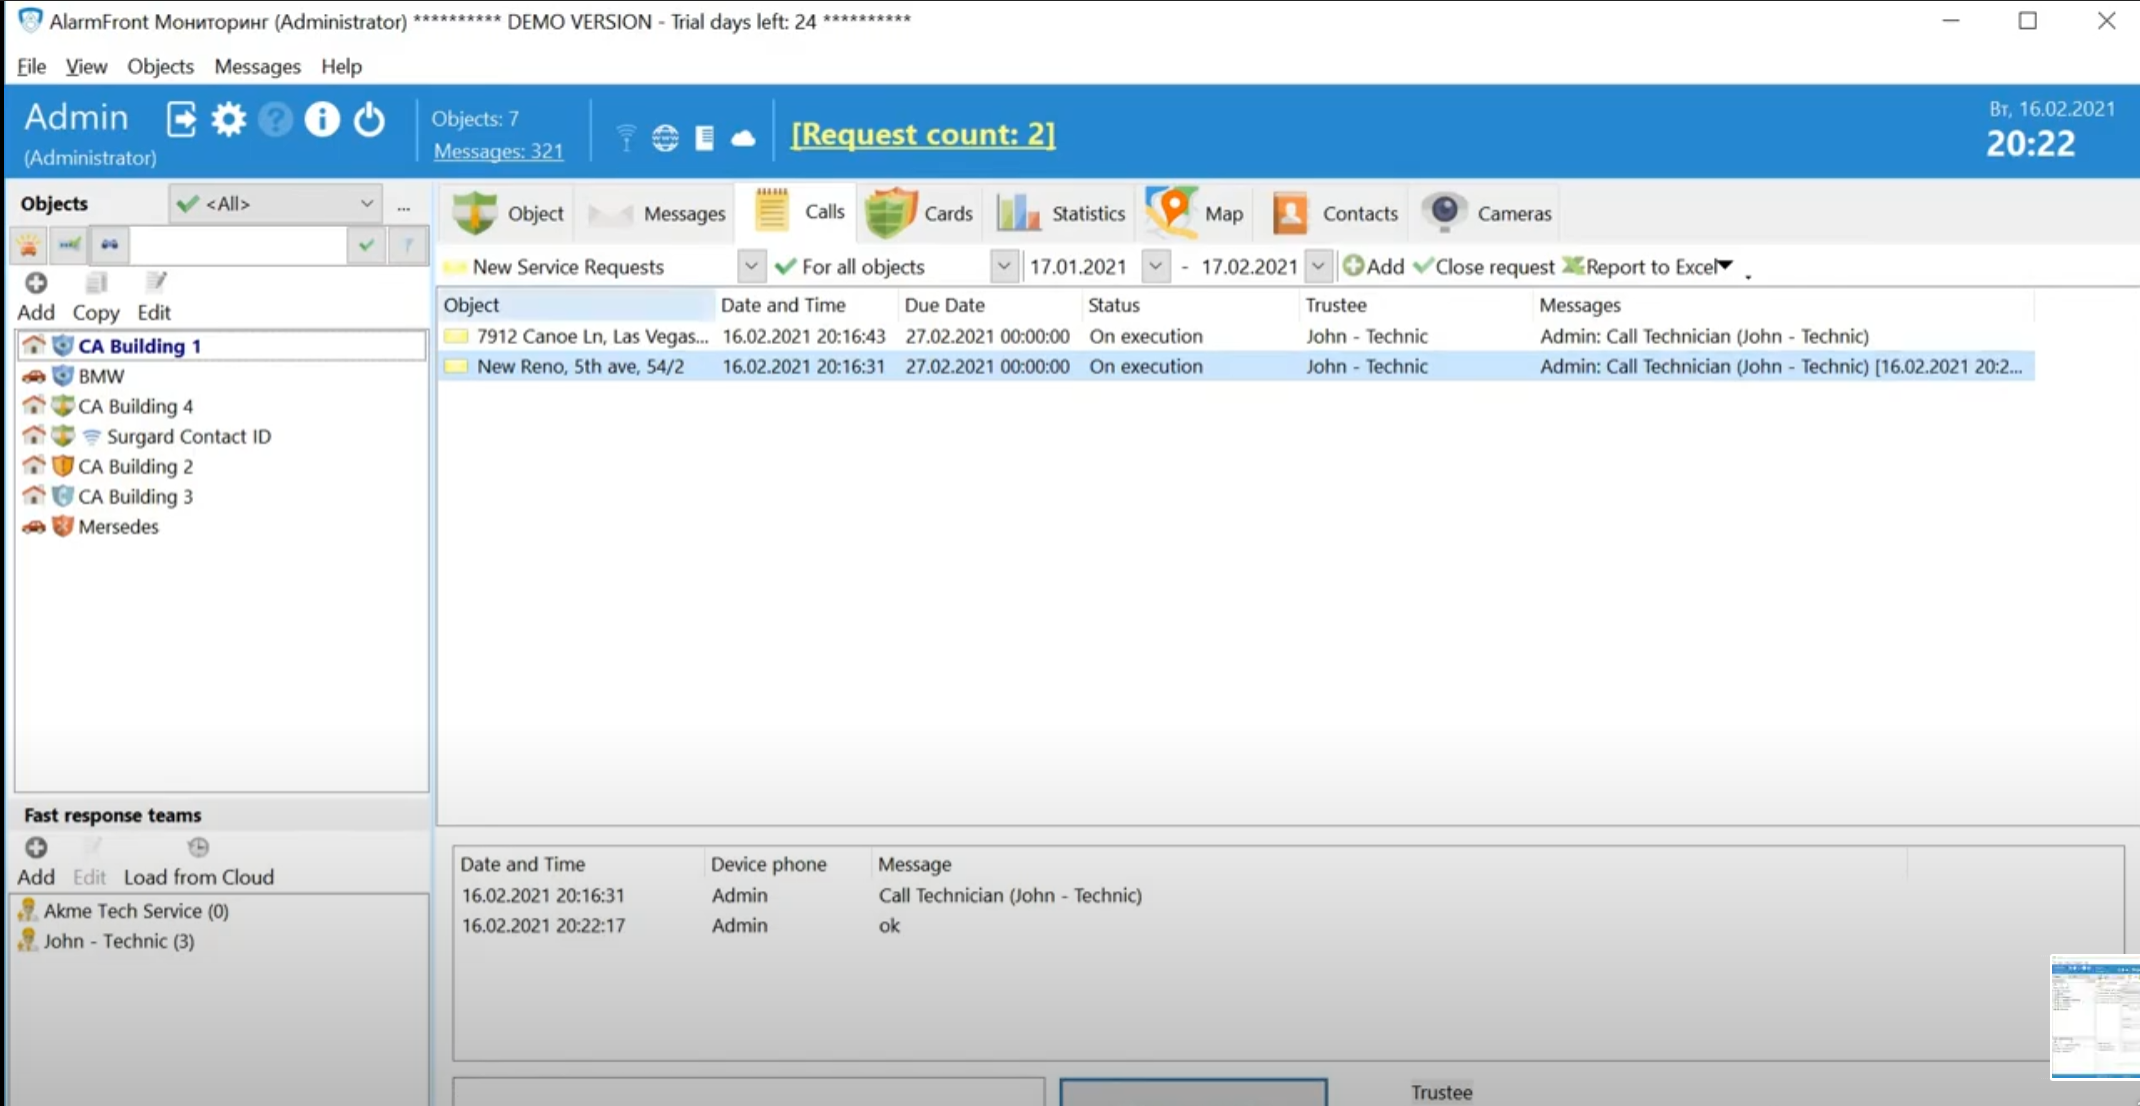2140x1106 pixels.
Task: Open the Messages menu in menu bar
Action: (257, 66)
